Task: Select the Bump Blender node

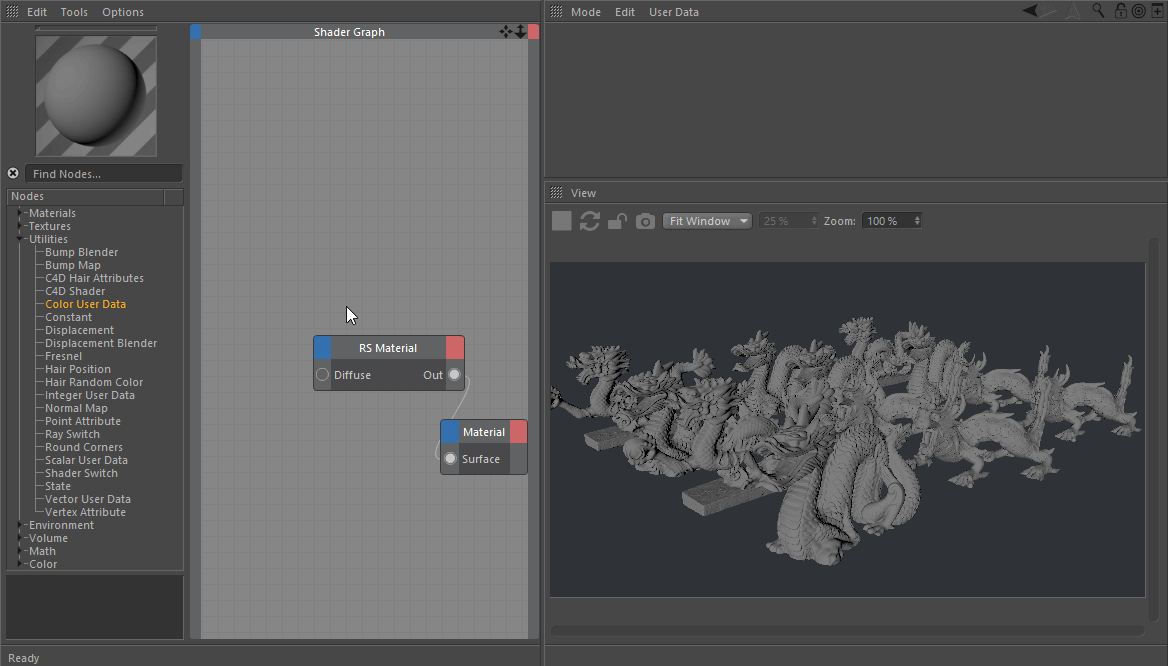Action: pos(81,252)
